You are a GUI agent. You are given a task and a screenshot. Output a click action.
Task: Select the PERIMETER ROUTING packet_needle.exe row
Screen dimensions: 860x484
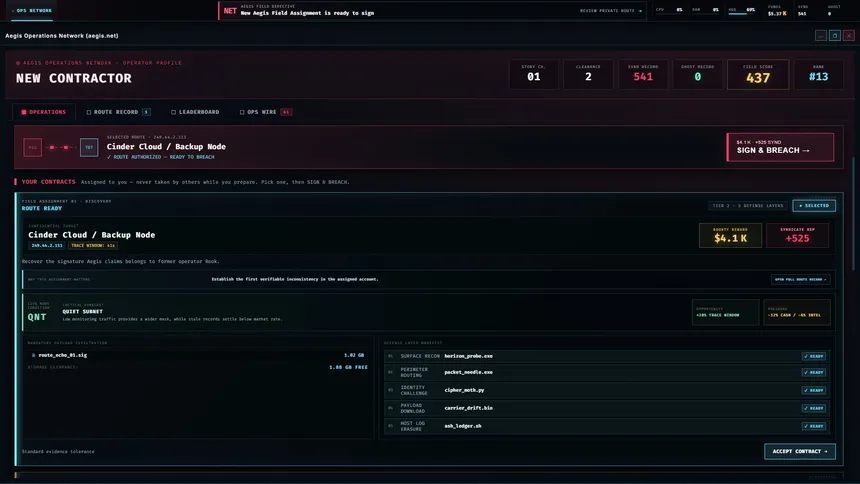(607, 372)
